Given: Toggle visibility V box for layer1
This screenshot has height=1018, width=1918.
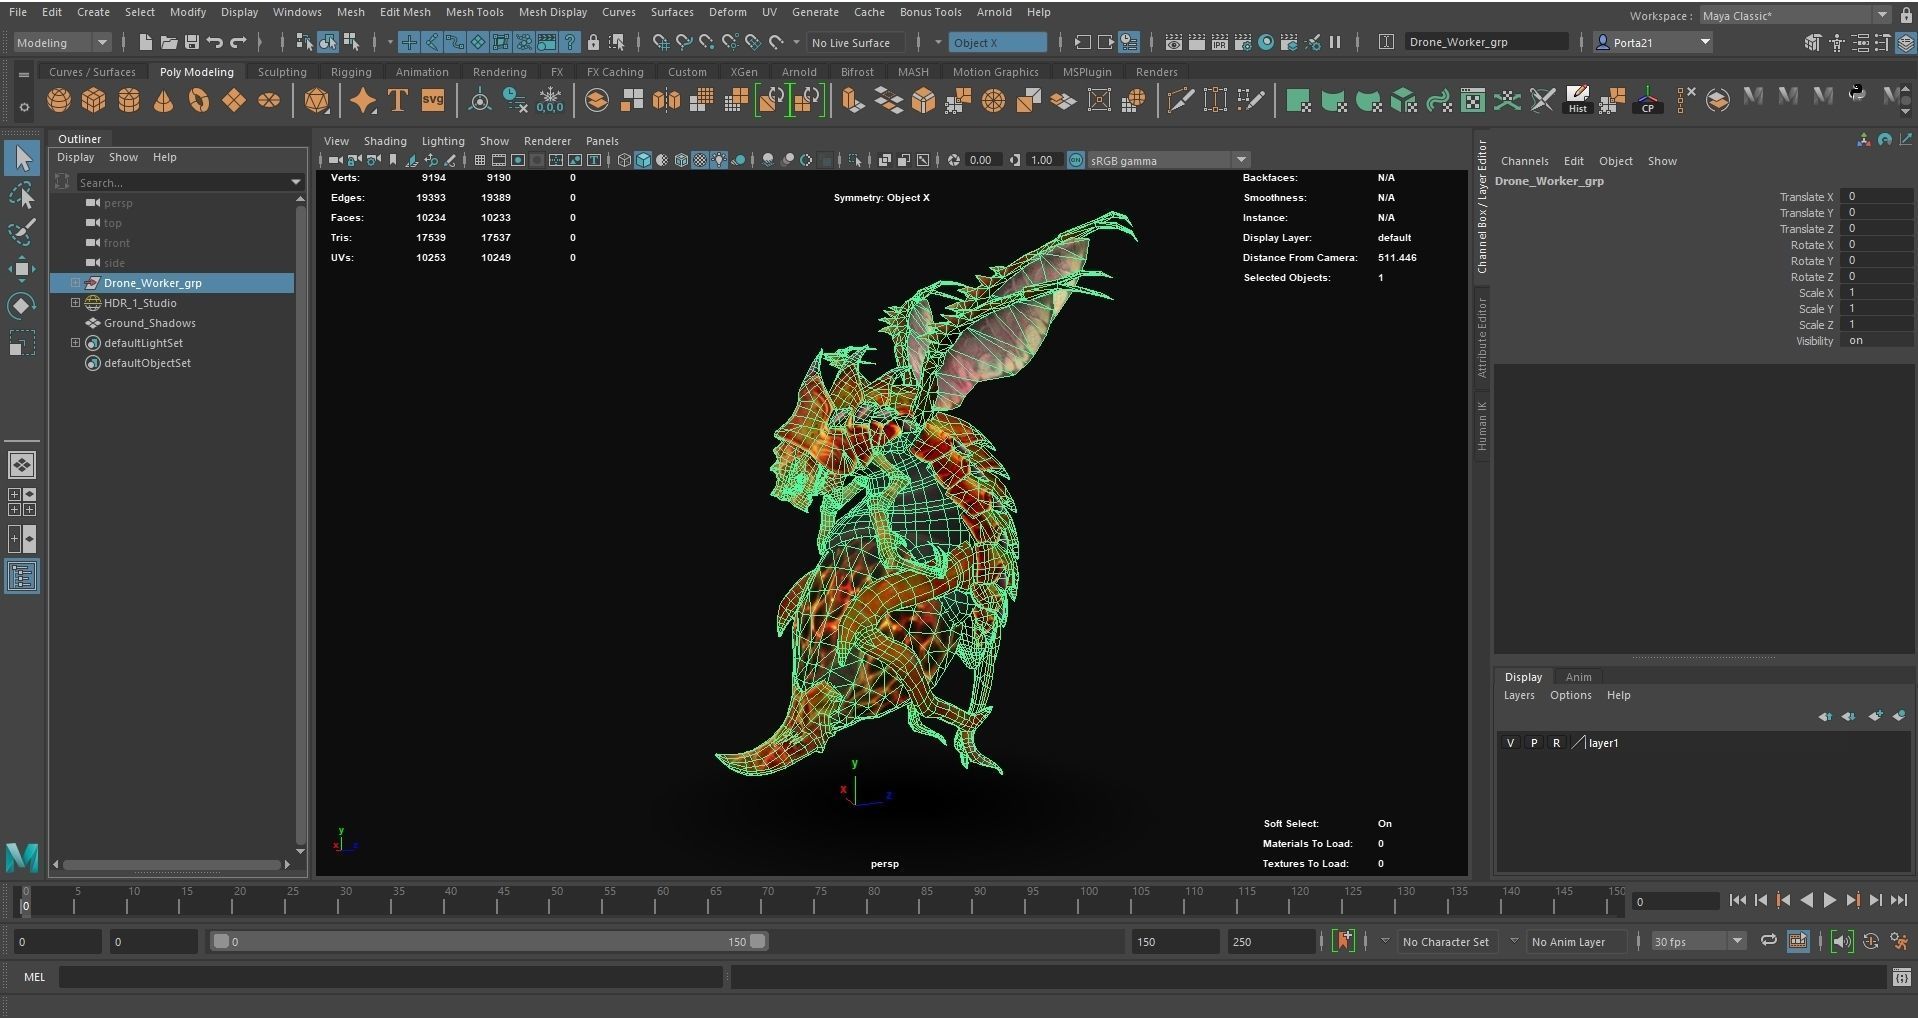Looking at the screenshot, I should point(1510,743).
